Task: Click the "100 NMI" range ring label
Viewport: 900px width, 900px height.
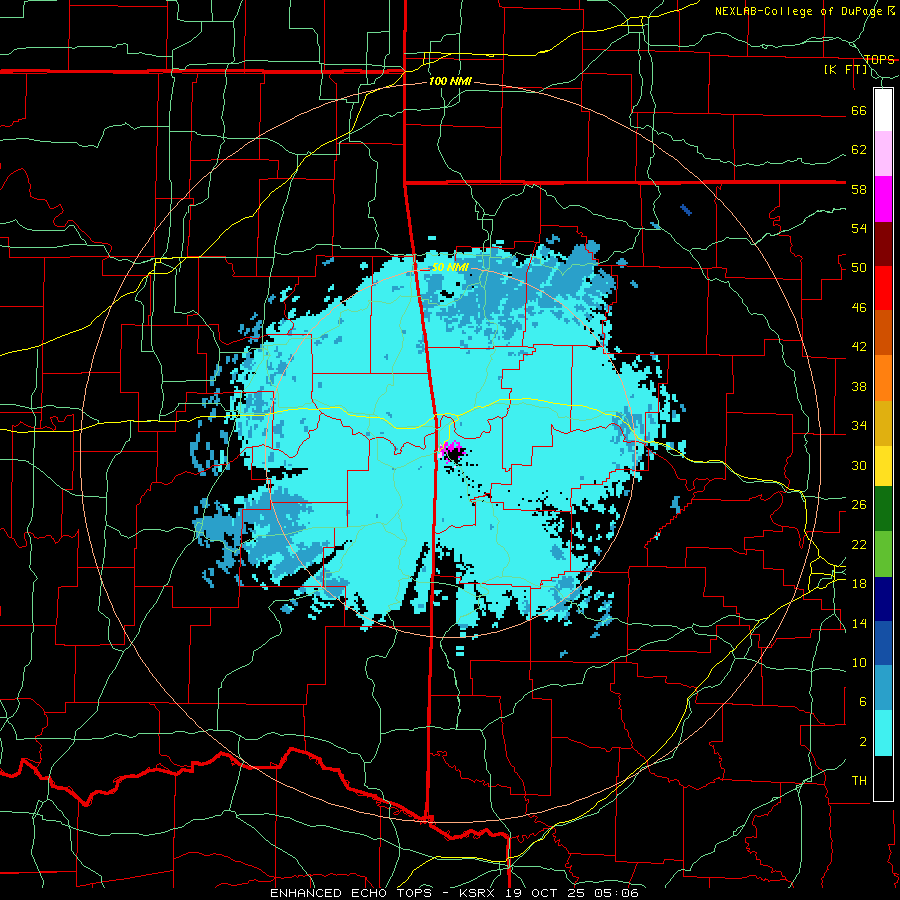Action: pos(450,82)
